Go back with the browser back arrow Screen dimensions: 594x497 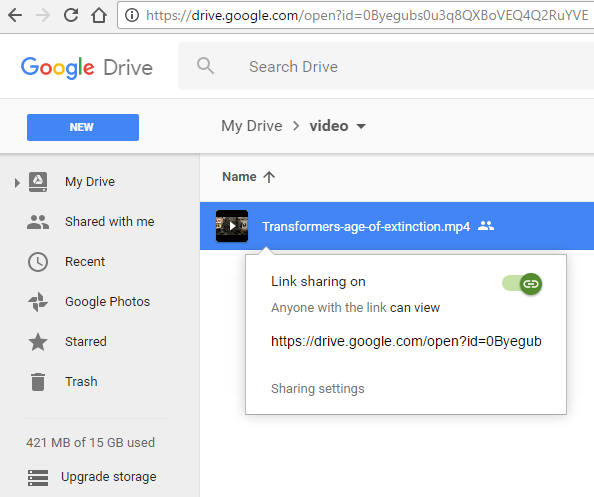pyautogui.click(x=15, y=16)
